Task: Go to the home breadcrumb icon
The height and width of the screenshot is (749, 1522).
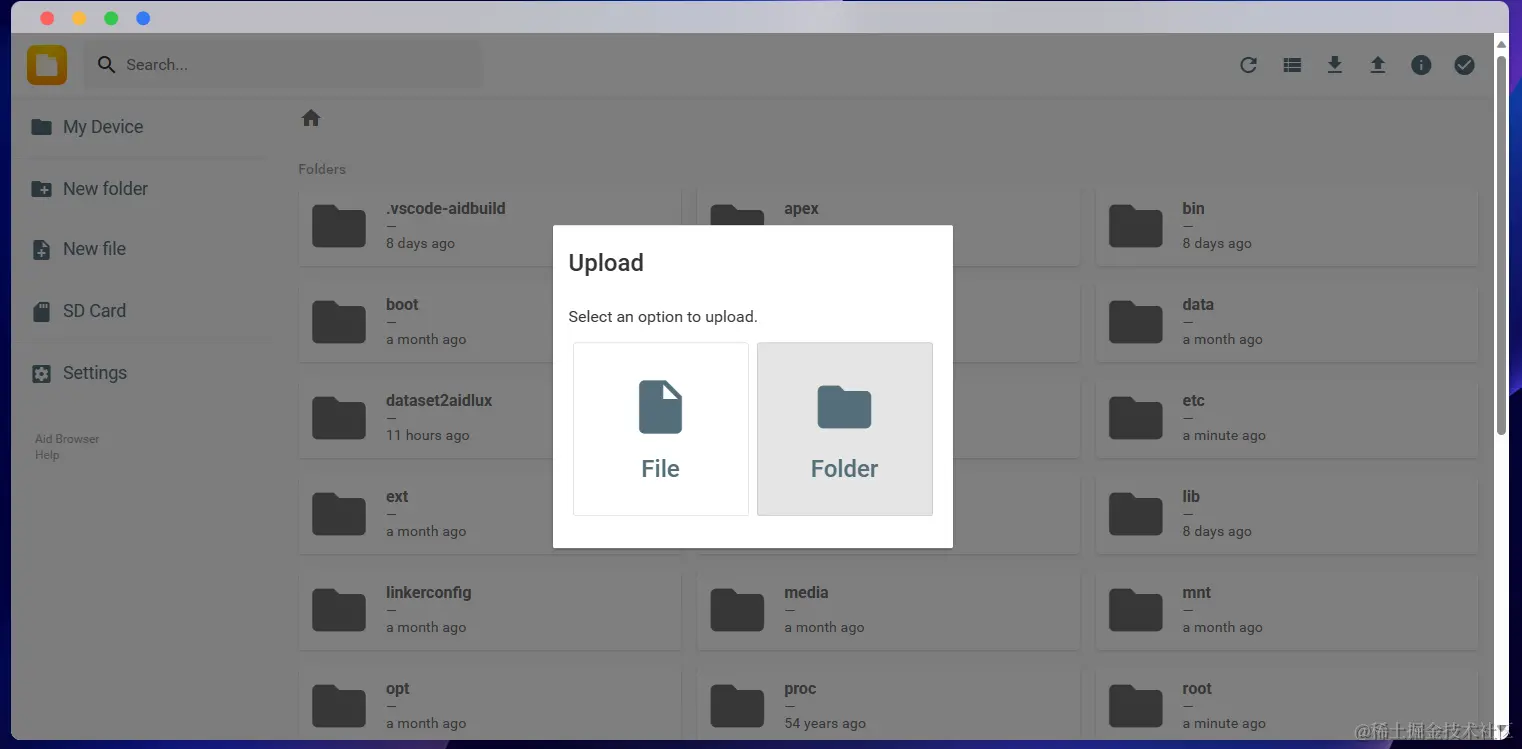Action: click(311, 118)
